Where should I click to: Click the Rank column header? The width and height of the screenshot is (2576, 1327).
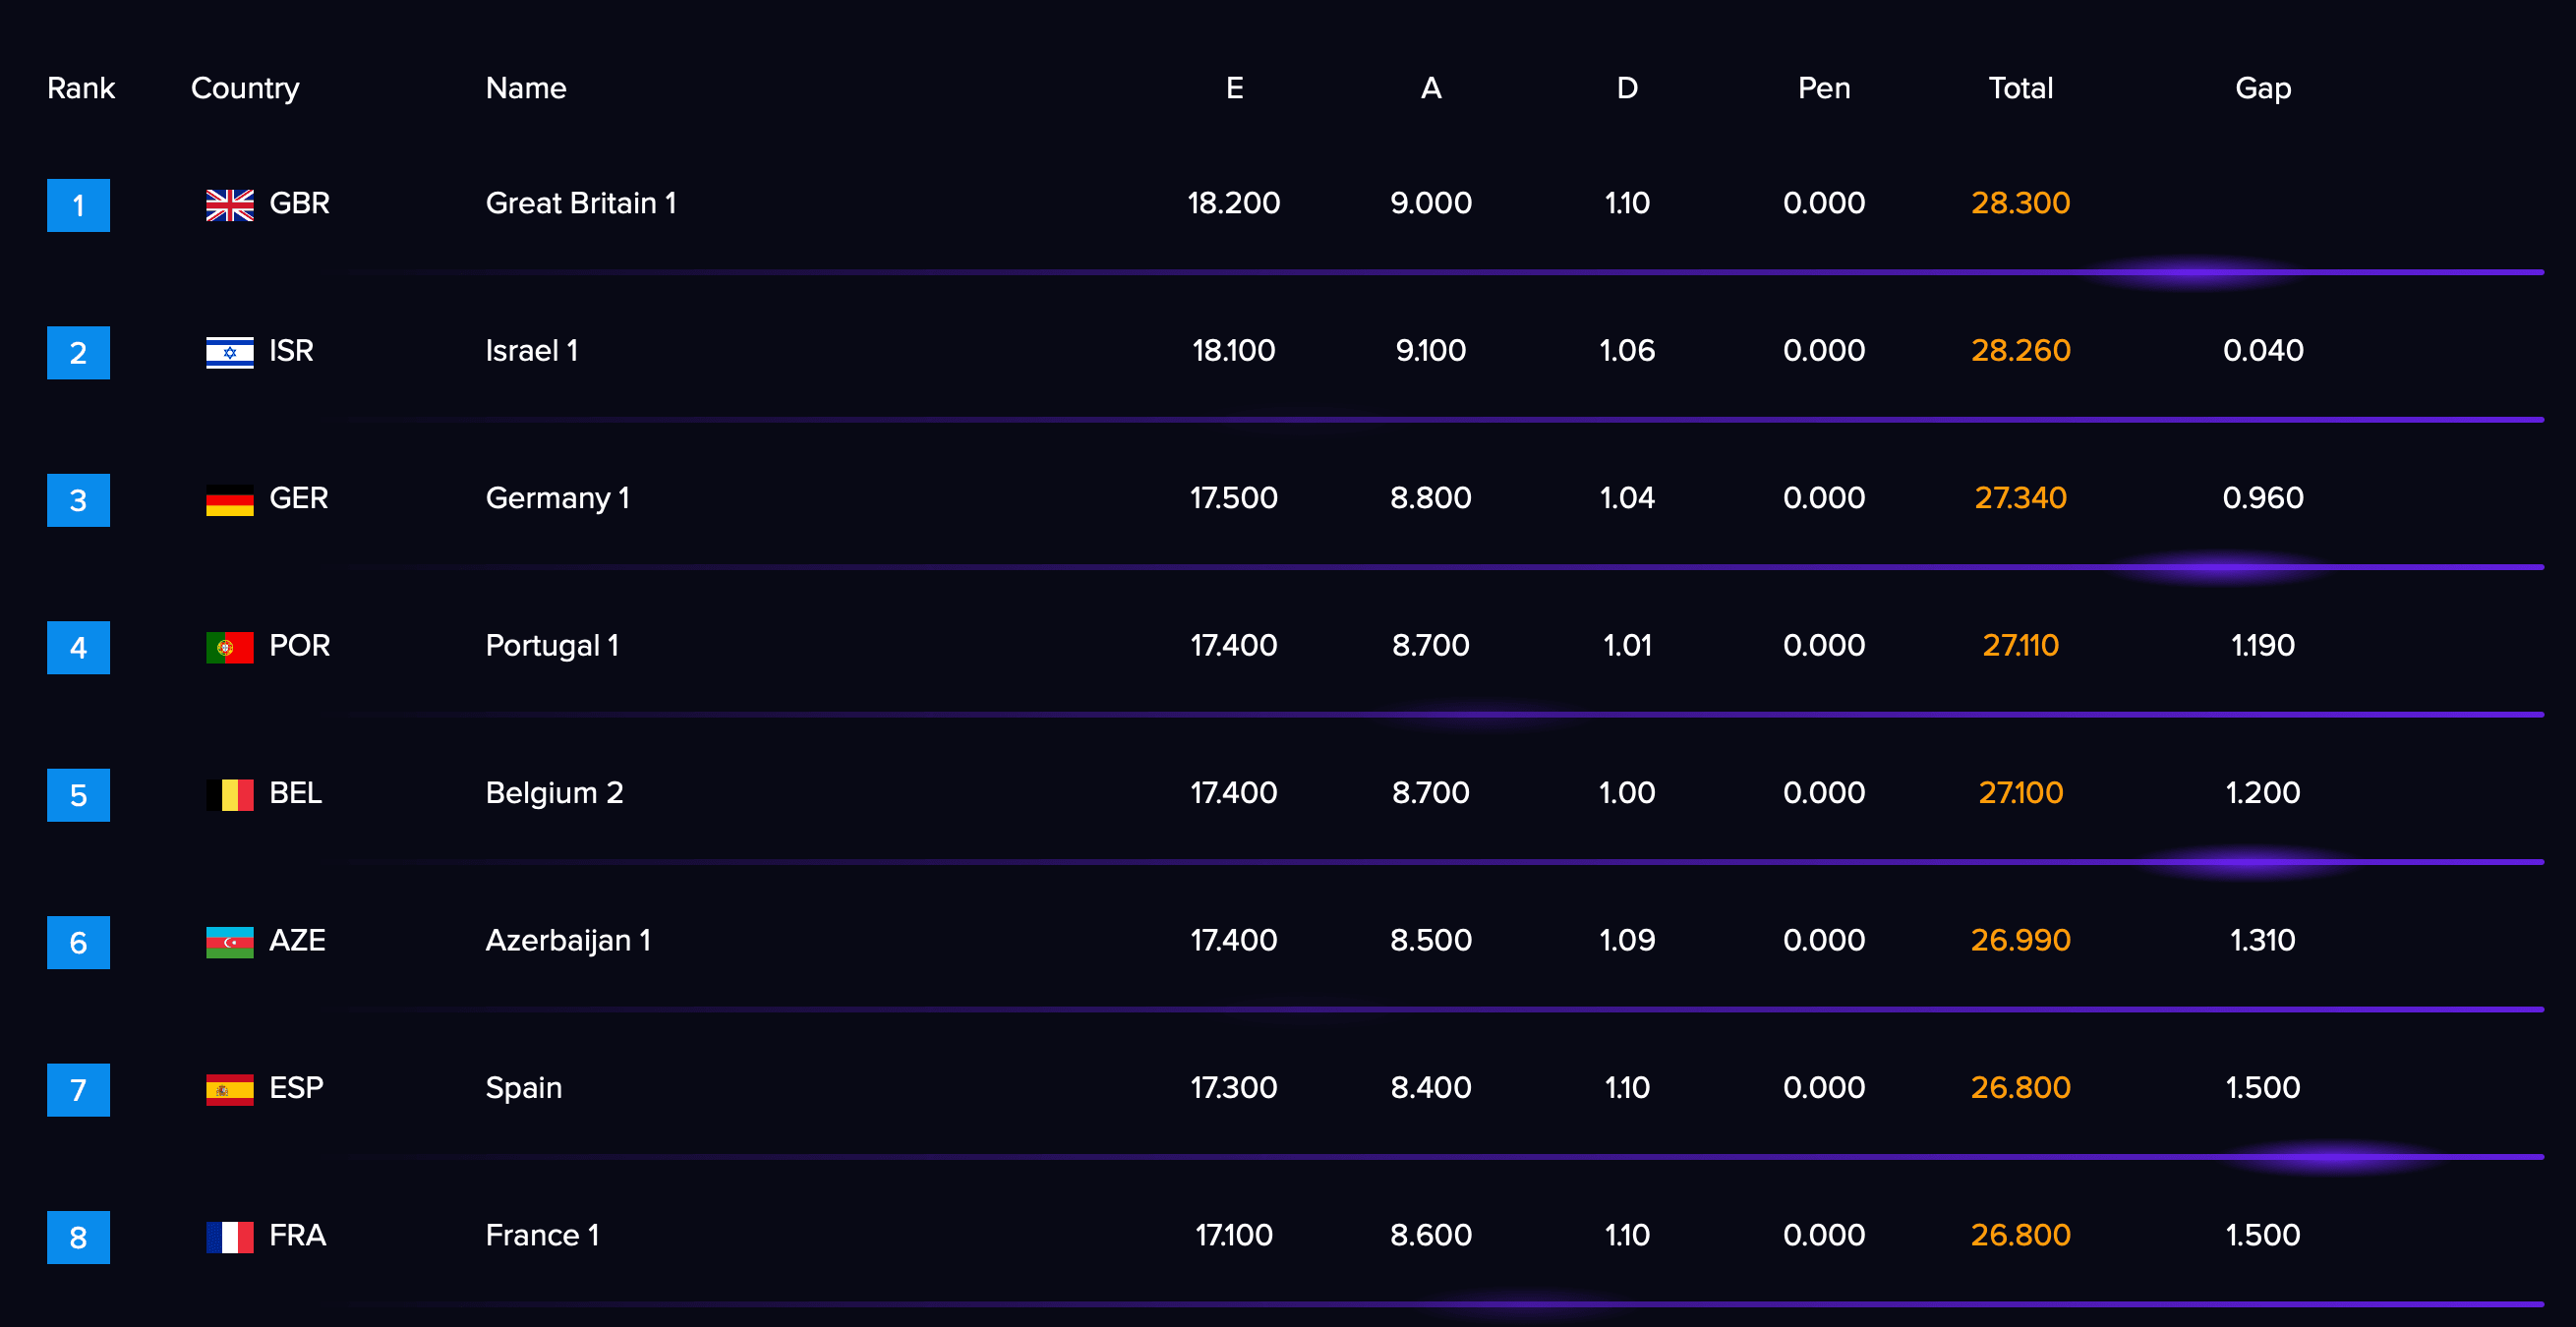[81, 88]
